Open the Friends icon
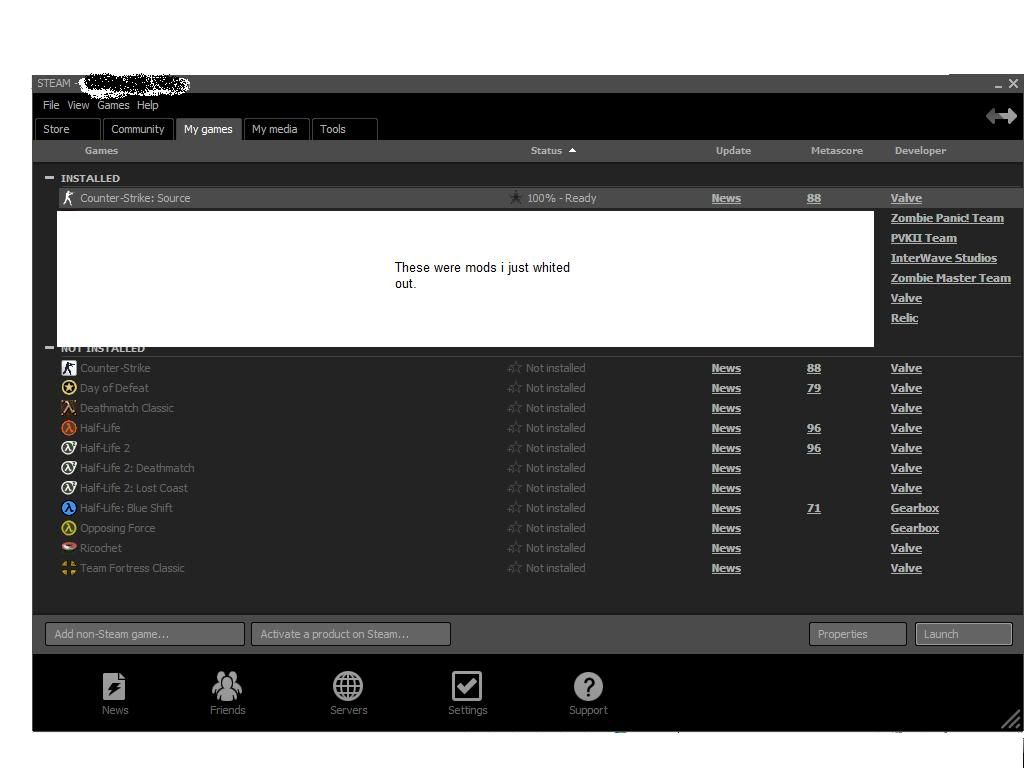This screenshot has height=768, width=1024. 227,686
